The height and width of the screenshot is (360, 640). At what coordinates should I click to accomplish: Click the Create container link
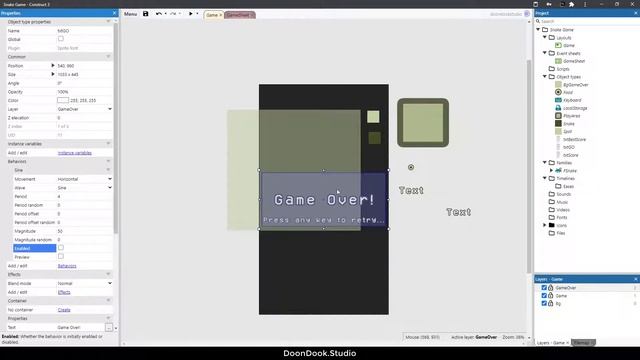64,310
